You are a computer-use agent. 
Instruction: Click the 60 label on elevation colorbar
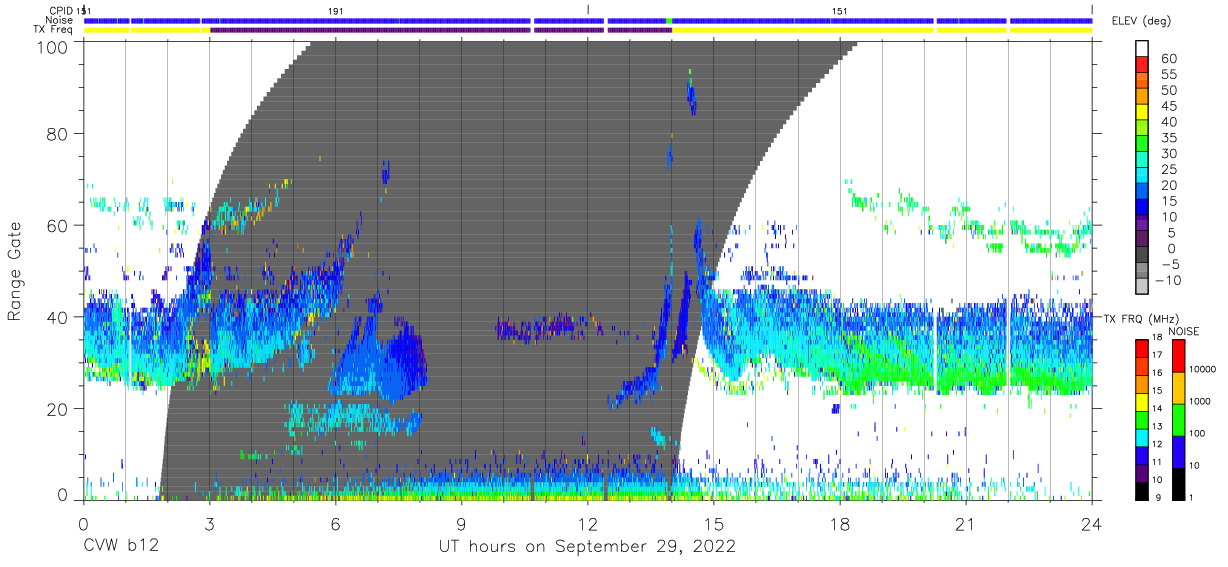tap(1168, 58)
